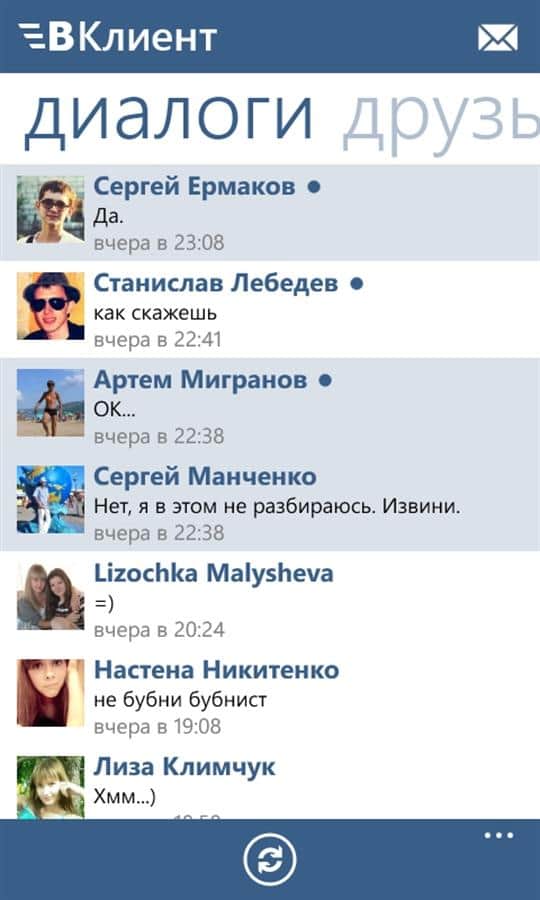Open Лиза Климчук's avatar thumbnail
Image resolution: width=540 pixels, height=900 pixels.
pyautogui.click(x=50, y=788)
